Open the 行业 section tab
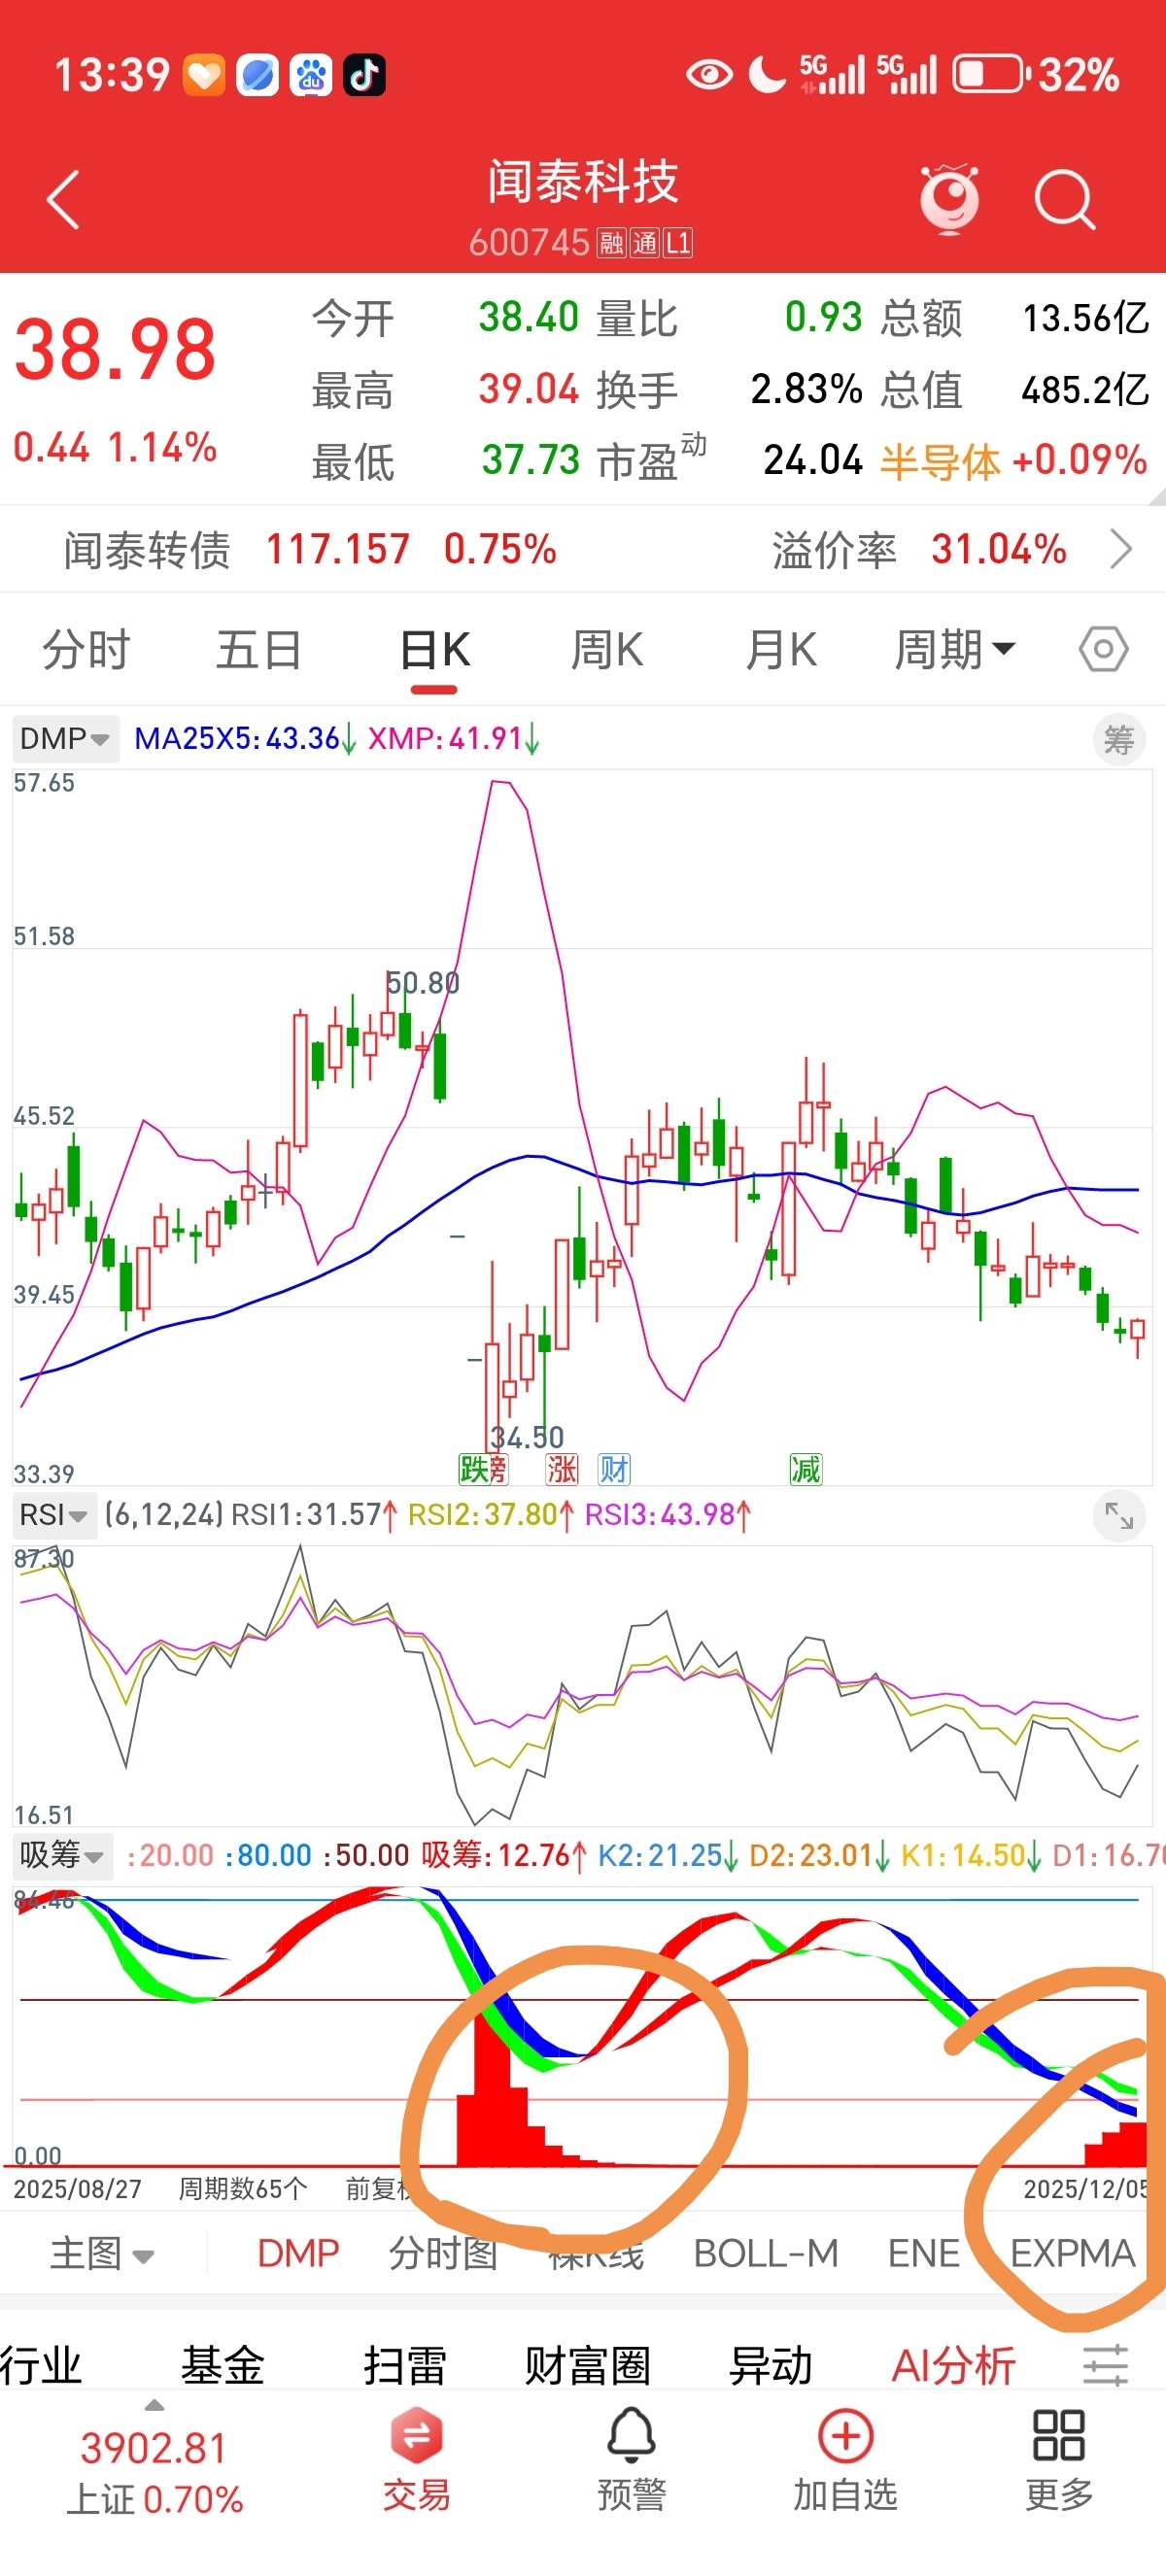Screen dimensions: 1166x2576 click(x=40, y=2366)
